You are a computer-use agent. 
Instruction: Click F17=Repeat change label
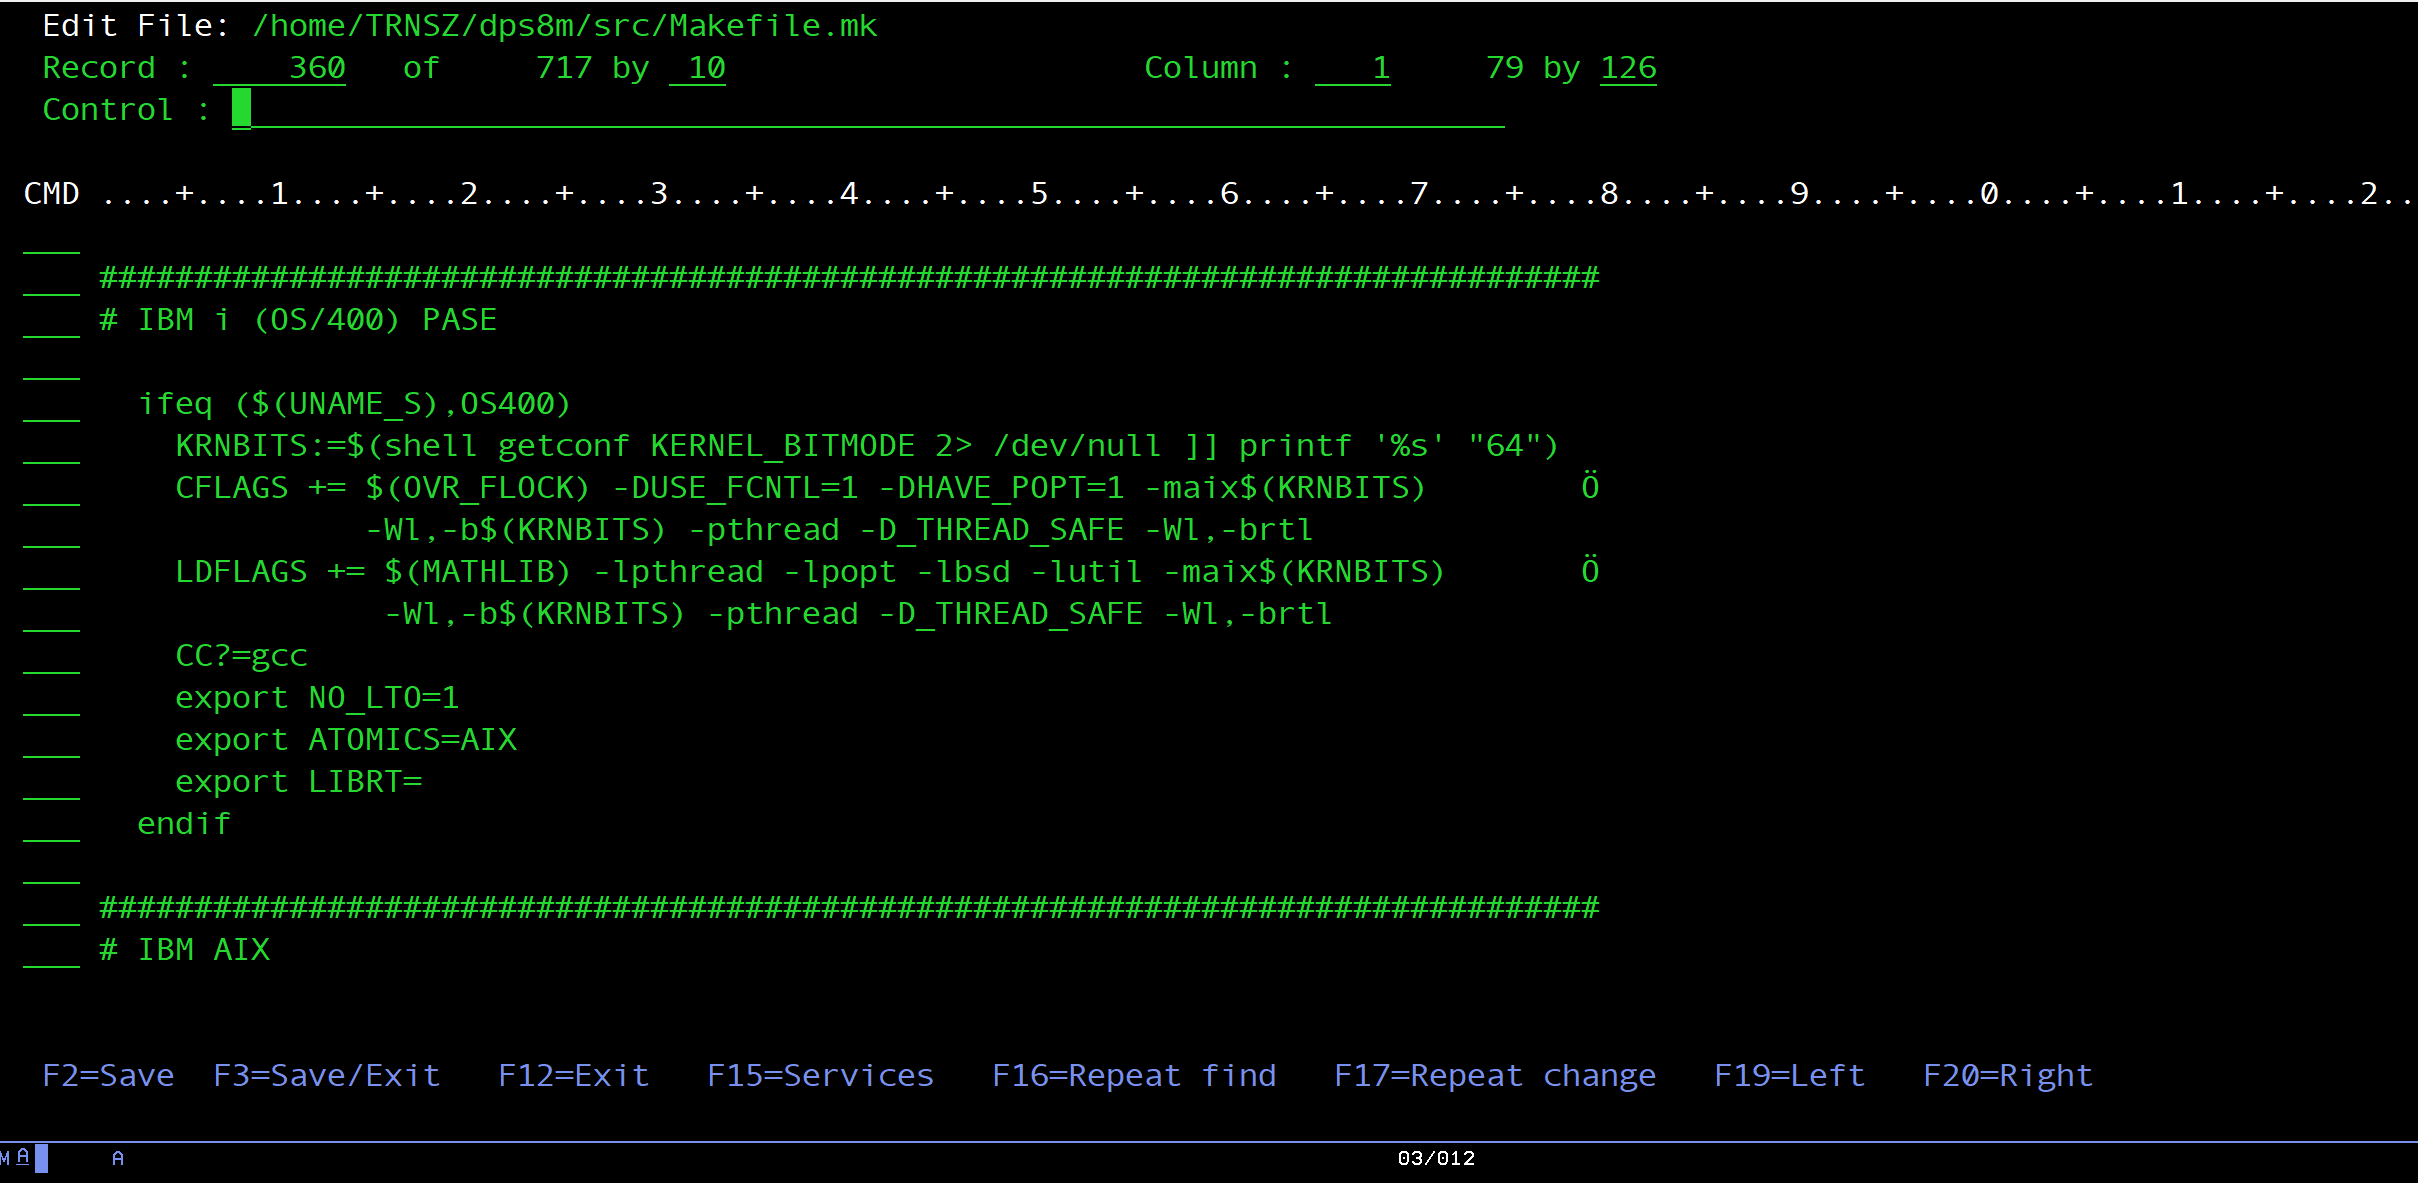click(1494, 1075)
